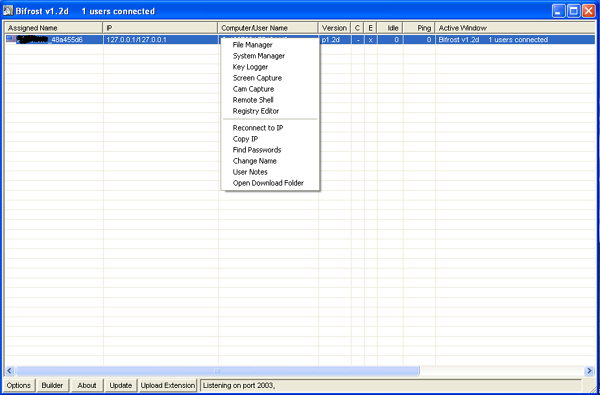Click the p1.2d version cell
Viewport: 600px width, 395px height.
[x=335, y=40]
